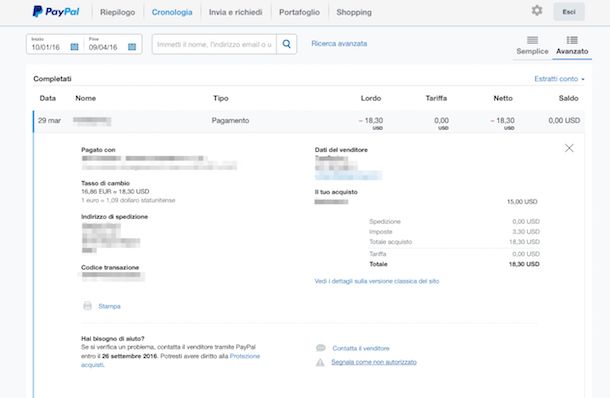Click the Ricerca avanzata link
610x398 pixels.
click(339, 44)
